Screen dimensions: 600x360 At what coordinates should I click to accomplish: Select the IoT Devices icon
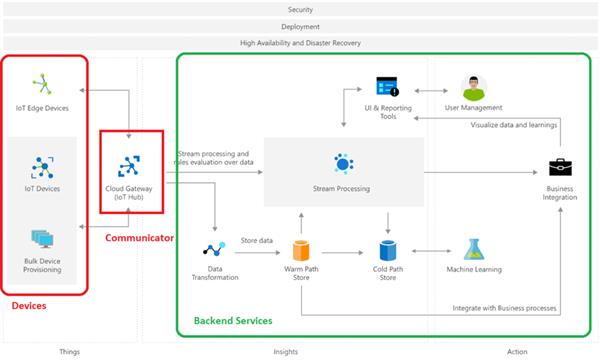coord(42,168)
